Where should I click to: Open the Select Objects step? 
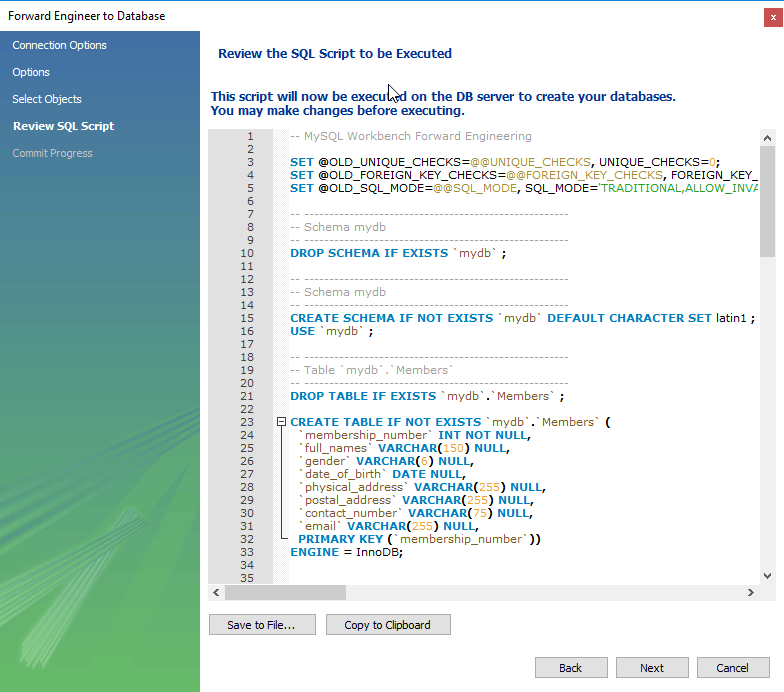[x=47, y=99]
